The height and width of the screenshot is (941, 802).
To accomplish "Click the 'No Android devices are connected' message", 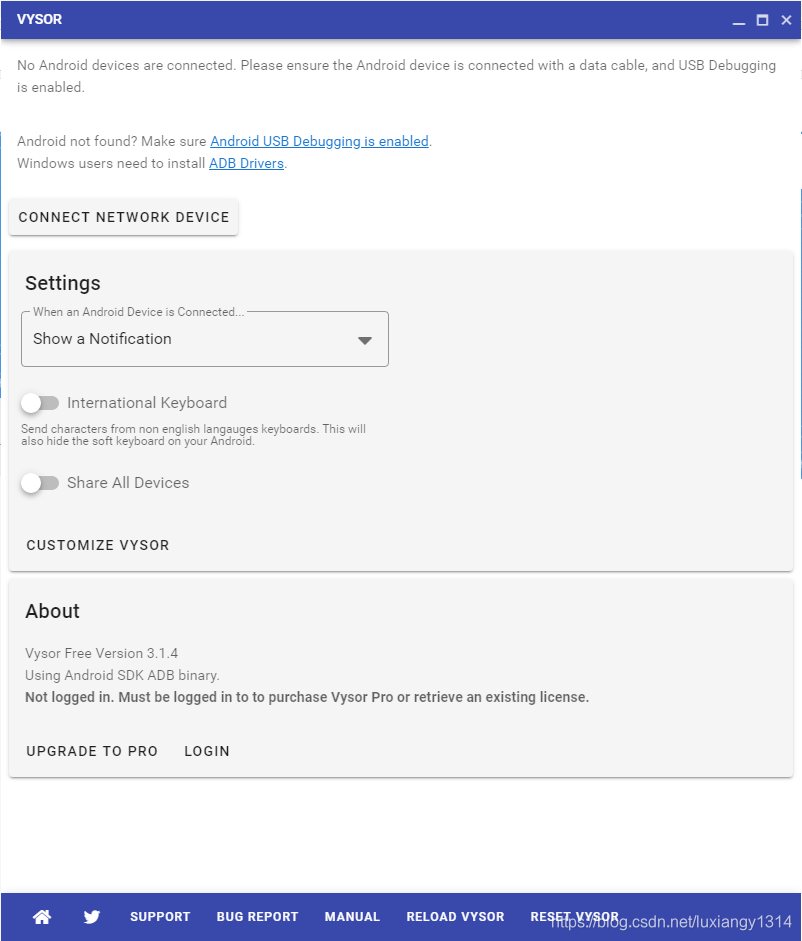I will (396, 76).
